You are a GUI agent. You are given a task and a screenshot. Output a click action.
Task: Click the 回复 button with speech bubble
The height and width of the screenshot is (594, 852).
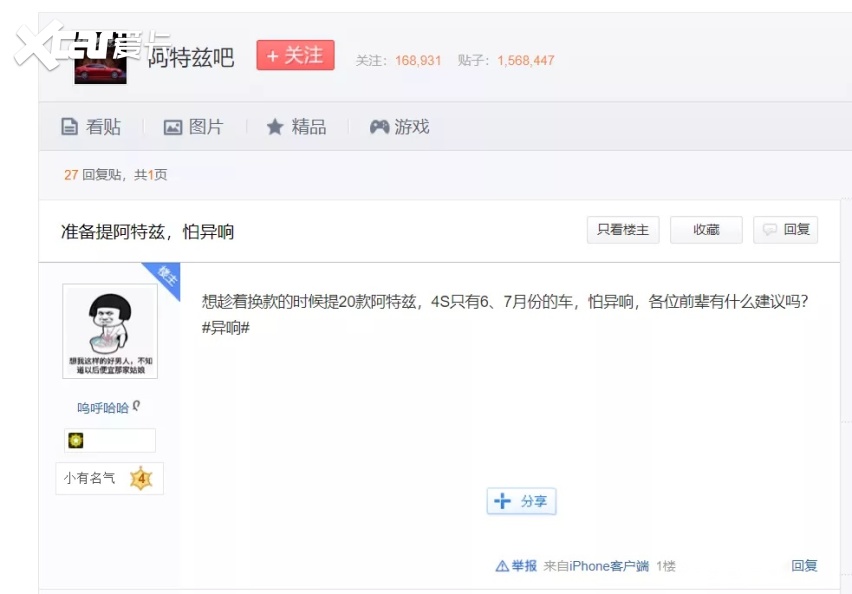click(786, 230)
